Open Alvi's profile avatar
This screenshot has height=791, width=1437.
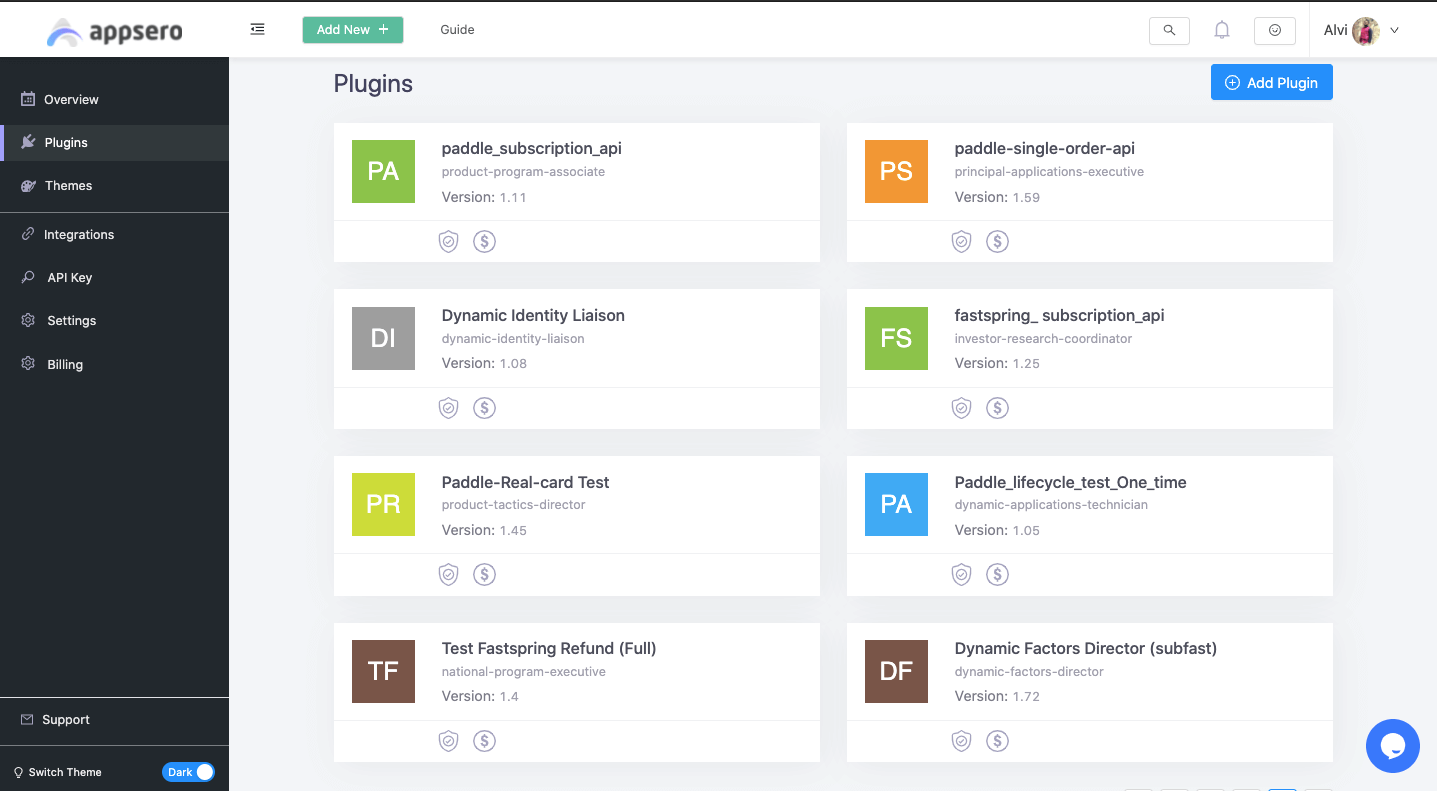[x=1366, y=30]
